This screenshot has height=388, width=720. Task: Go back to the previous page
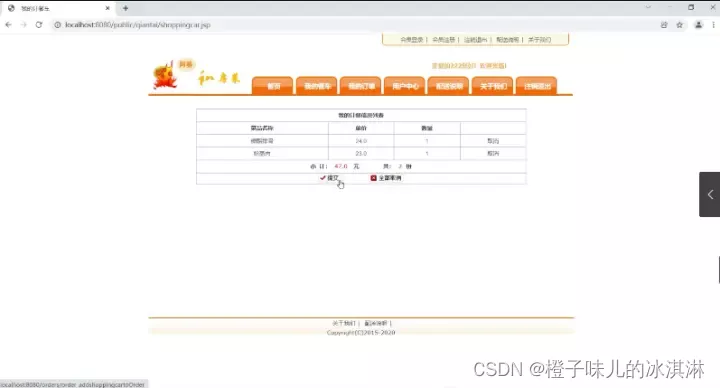click(9, 25)
